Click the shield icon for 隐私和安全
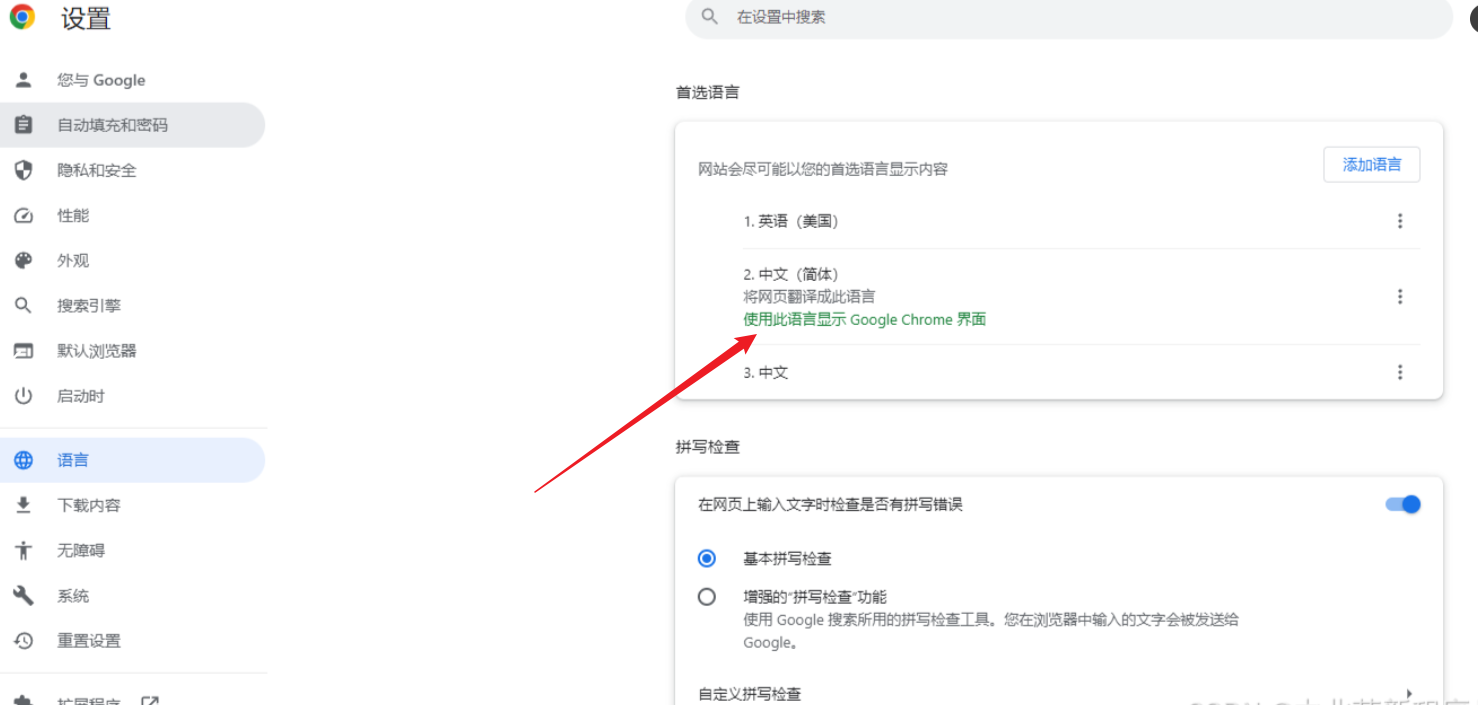 (x=23, y=170)
